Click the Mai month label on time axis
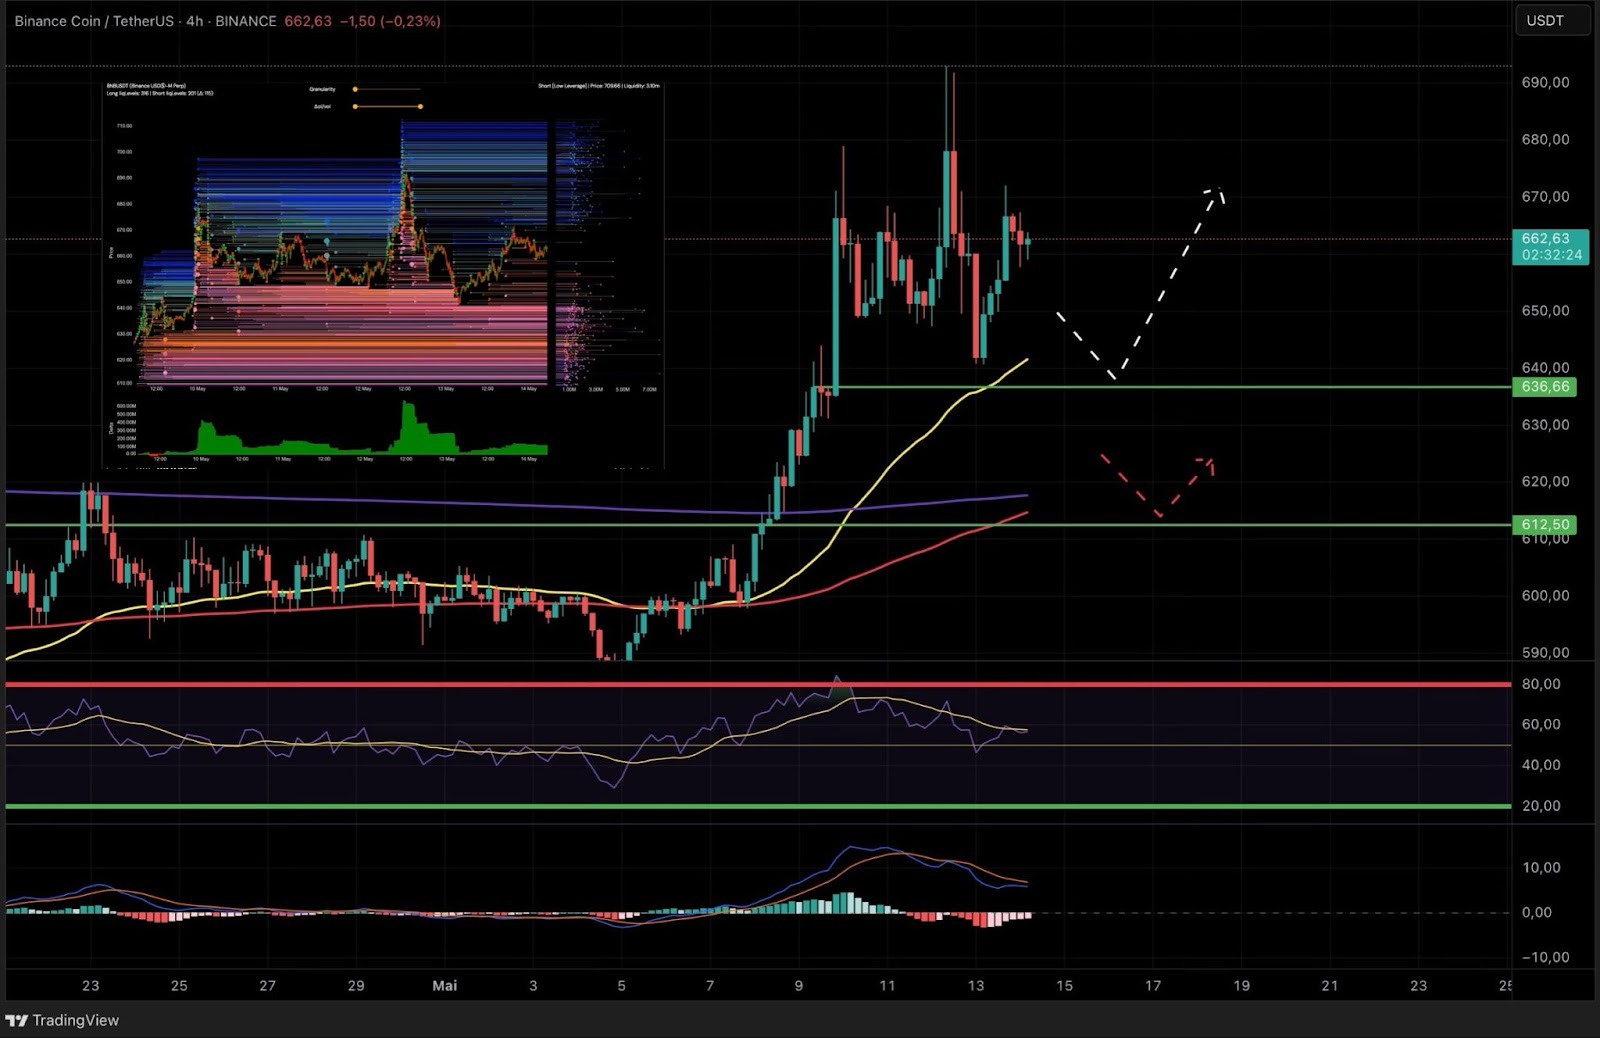The height and width of the screenshot is (1038, 1600). pyautogui.click(x=445, y=985)
